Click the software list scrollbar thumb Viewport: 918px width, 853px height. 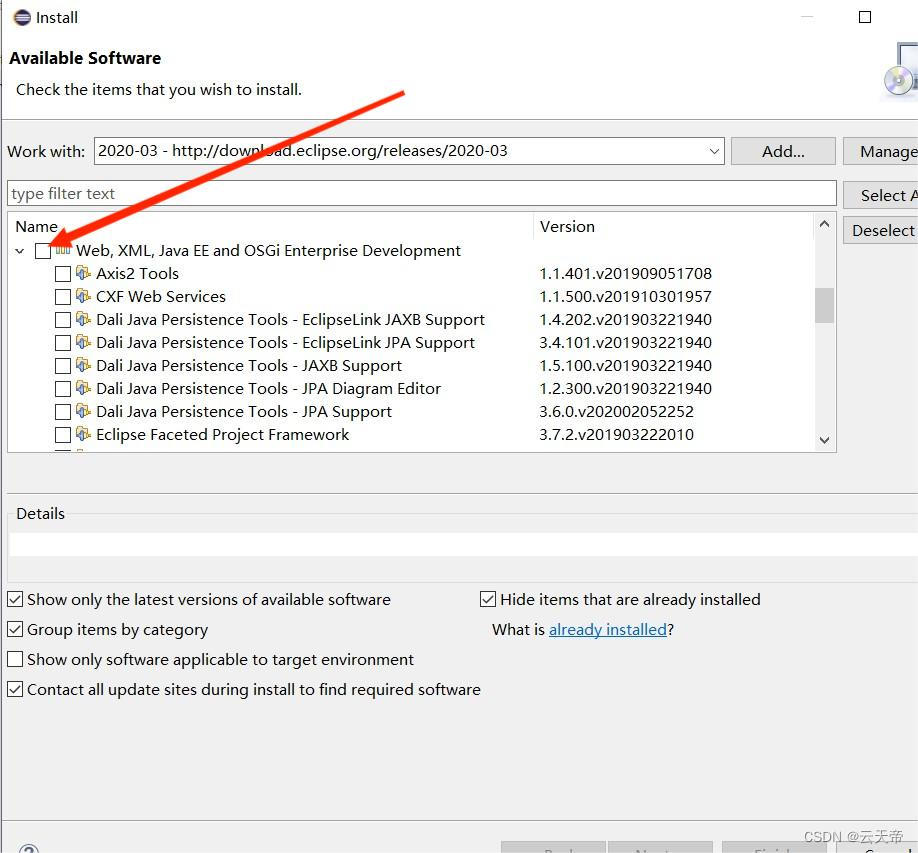pos(824,305)
